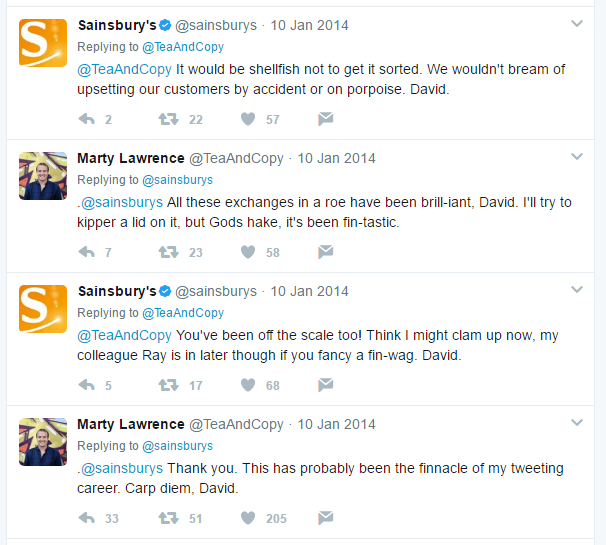Click Sainsbury's logo on 'off the scale' tweet
Viewport: 606px width, 545px height.
coord(43,309)
